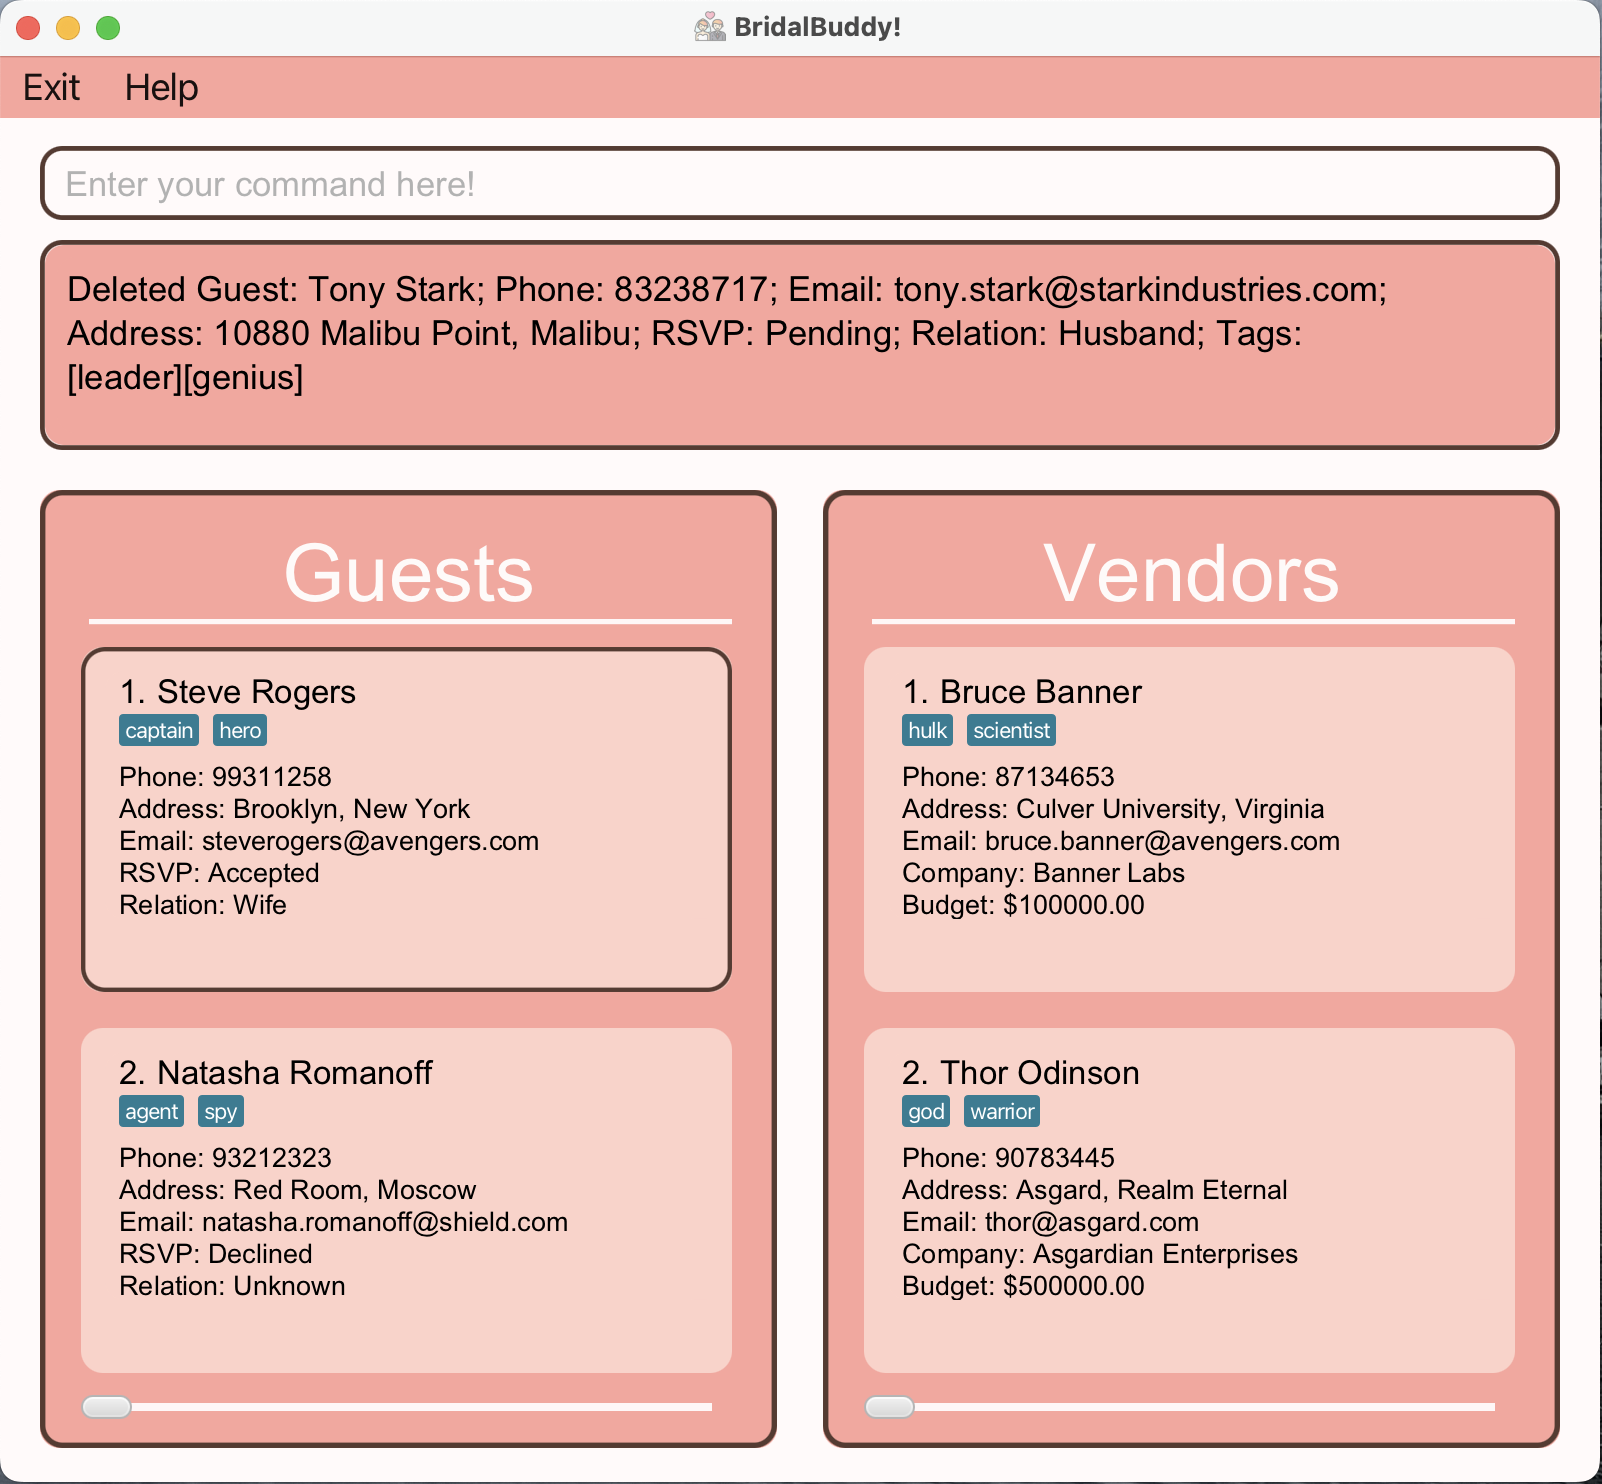1602x1484 pixels.
Task: Click 'Budget: $100000.00' text
Action: (x=1023, y=905)
